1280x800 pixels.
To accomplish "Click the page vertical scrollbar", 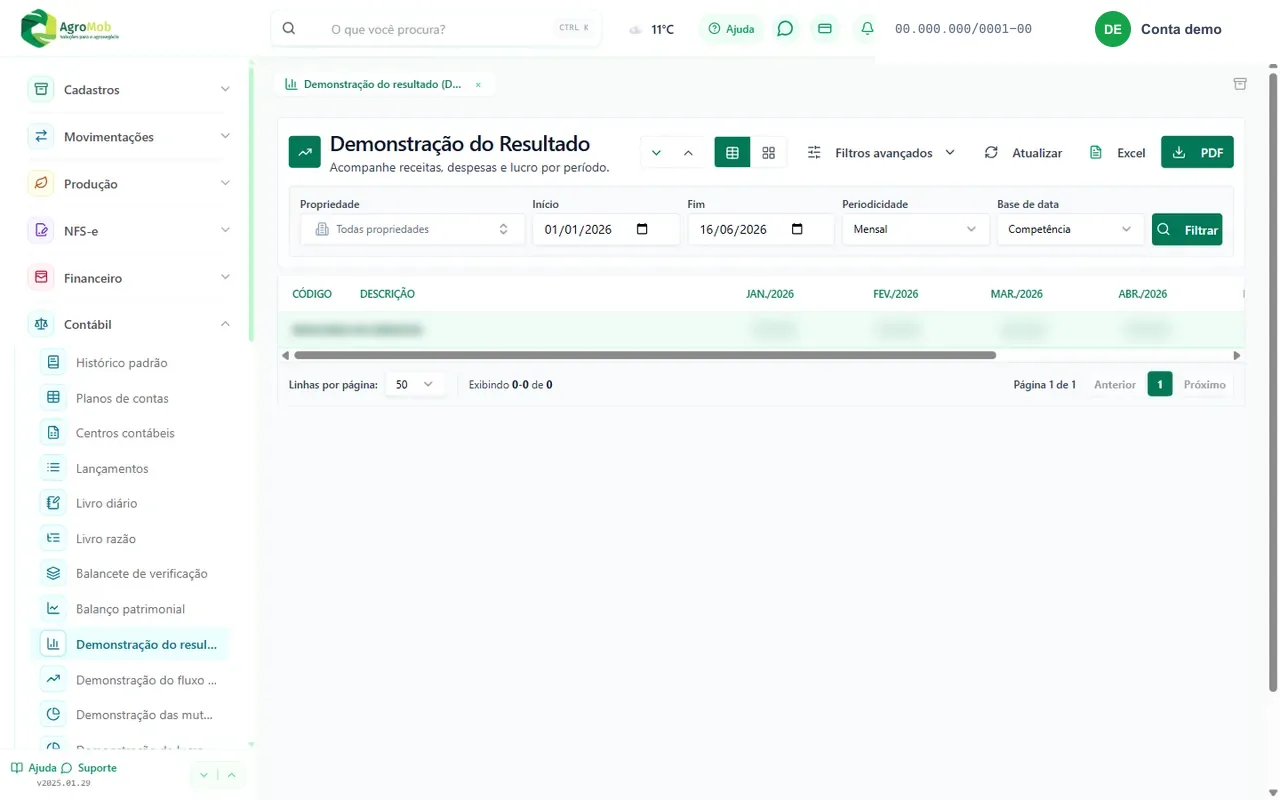I will click(1273, 380).
